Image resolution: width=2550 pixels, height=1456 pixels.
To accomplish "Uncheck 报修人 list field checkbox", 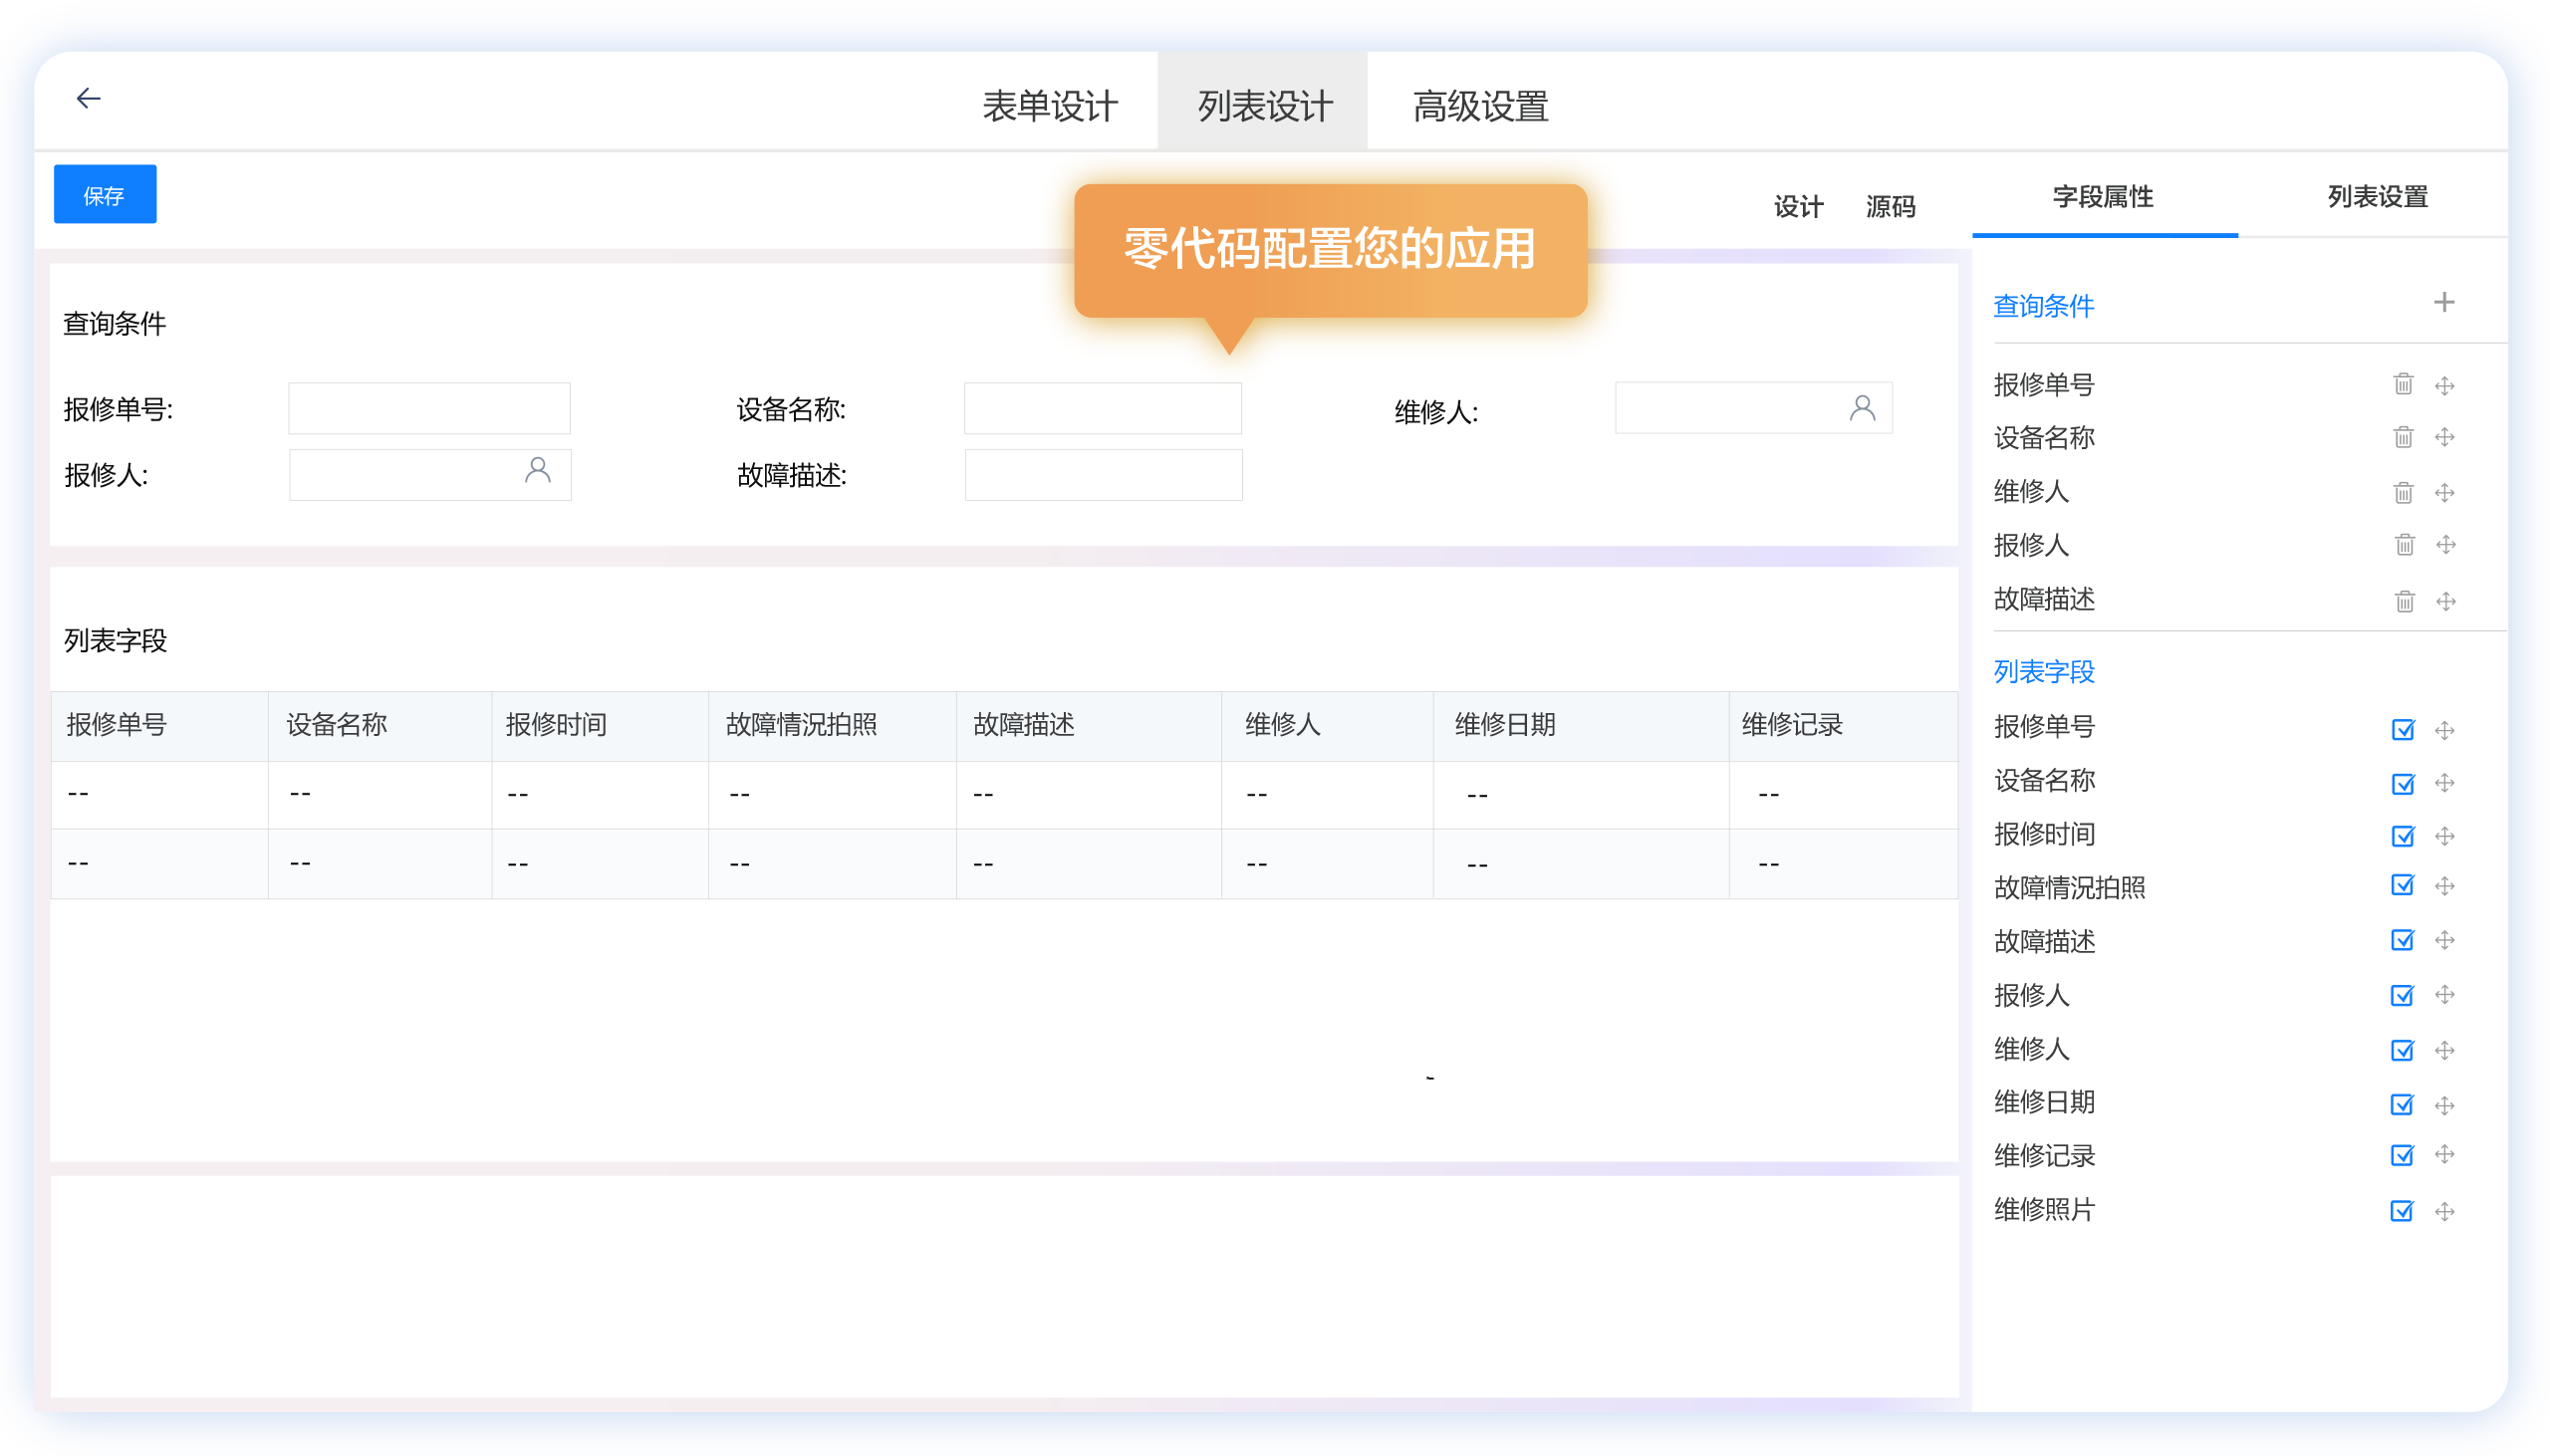I will pyautogui.click(x=2402, y=995).
